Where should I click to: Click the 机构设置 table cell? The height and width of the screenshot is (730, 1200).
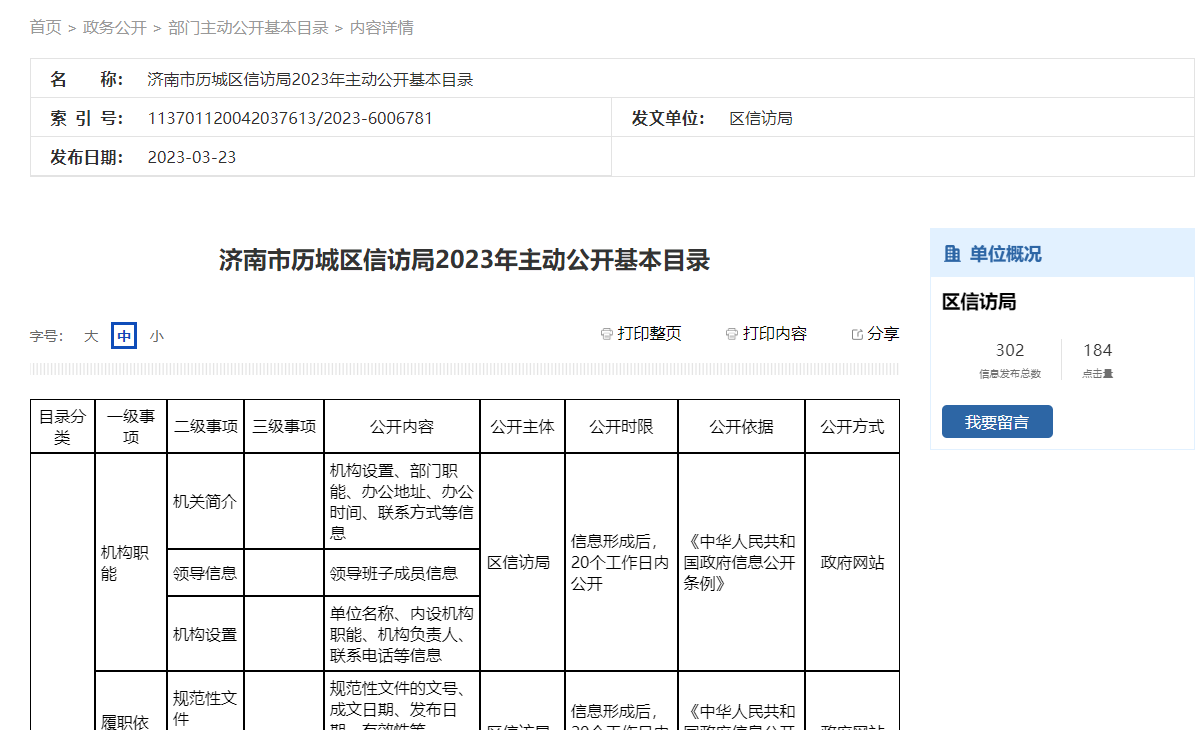206,634
